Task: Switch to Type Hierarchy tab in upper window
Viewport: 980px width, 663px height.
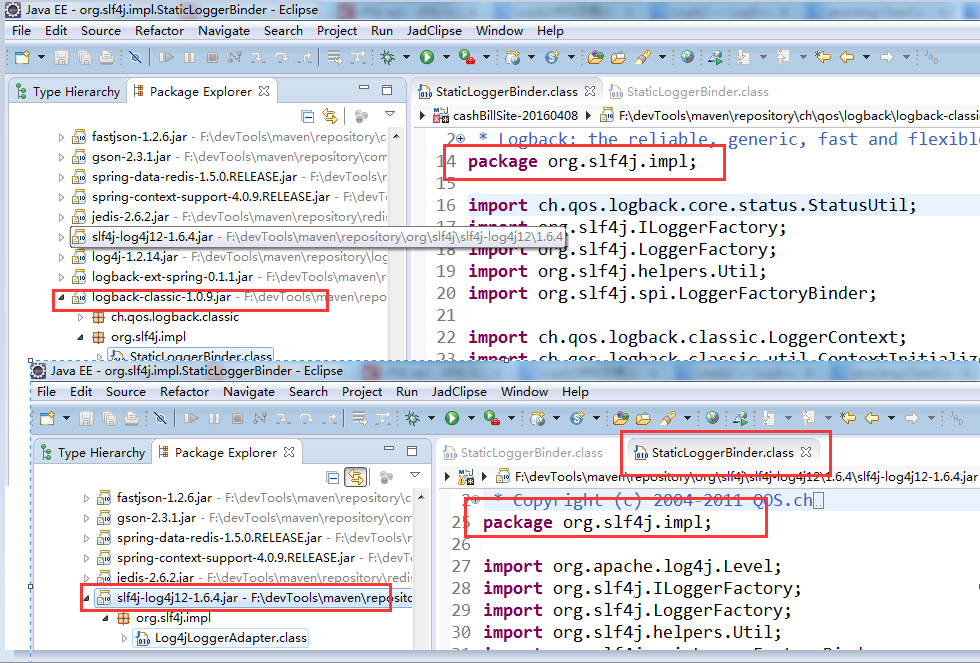Action: [x=68, y=92]
